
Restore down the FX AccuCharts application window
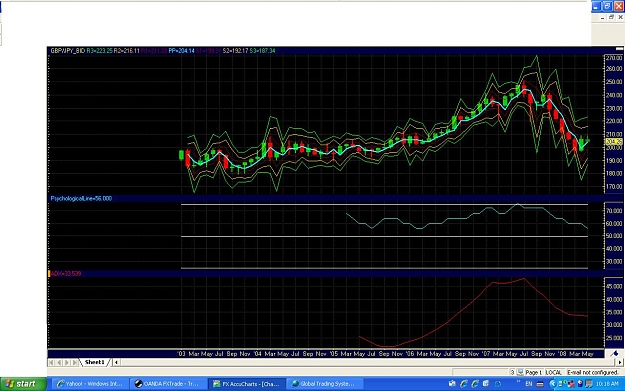click(607, 6)
